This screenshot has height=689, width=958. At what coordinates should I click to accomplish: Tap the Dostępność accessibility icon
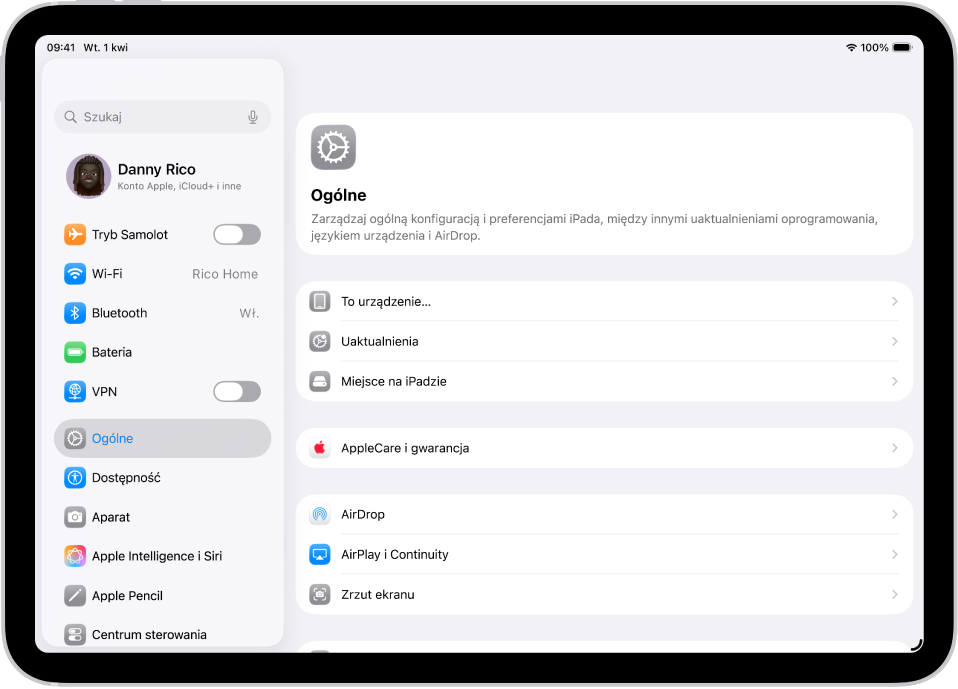tap(75, 478)
